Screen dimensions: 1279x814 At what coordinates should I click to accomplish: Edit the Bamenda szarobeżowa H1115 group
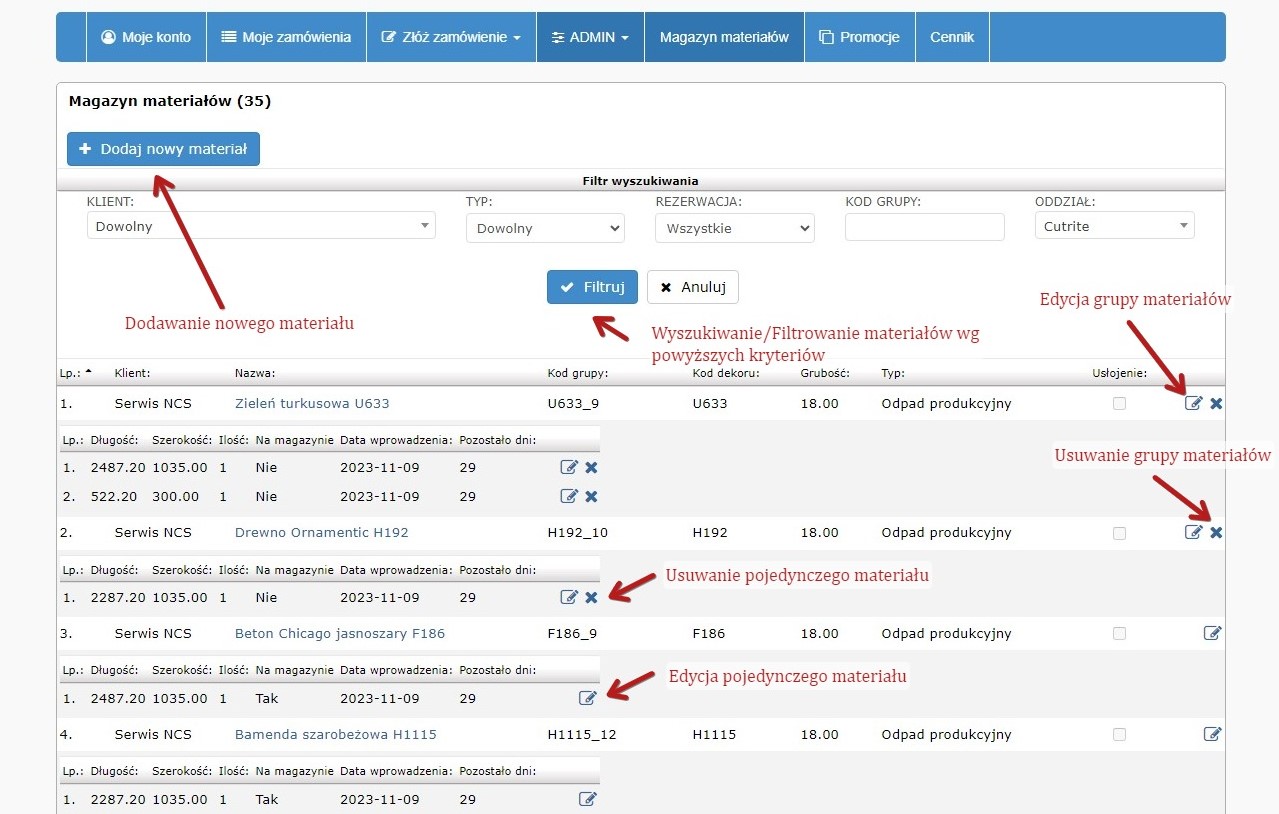[x=1212, y=734]
